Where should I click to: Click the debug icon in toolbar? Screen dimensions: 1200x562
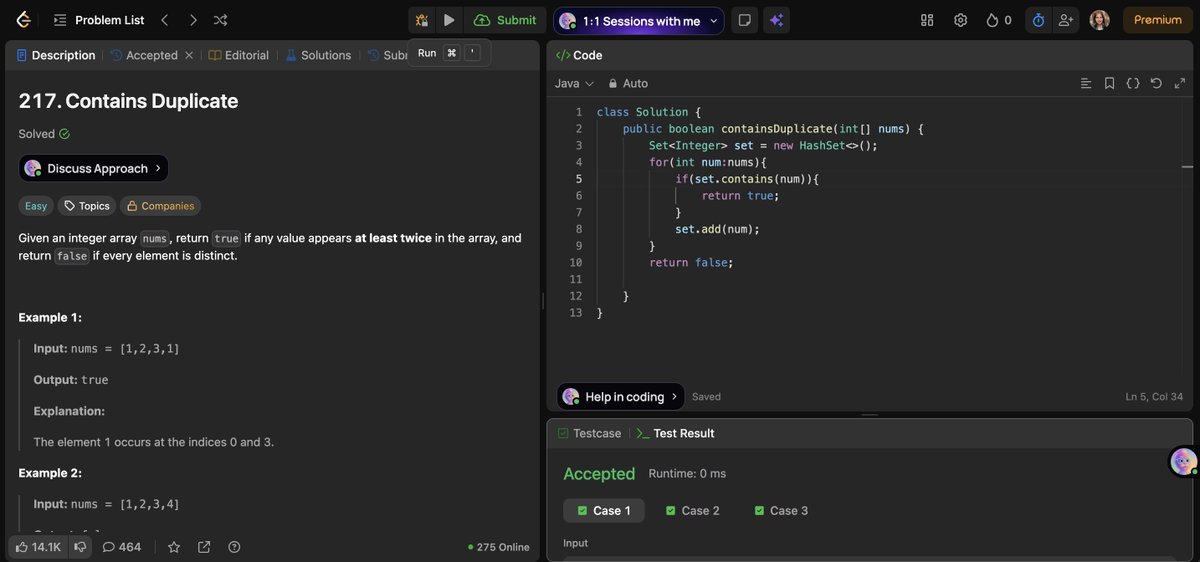click(422, 20)
